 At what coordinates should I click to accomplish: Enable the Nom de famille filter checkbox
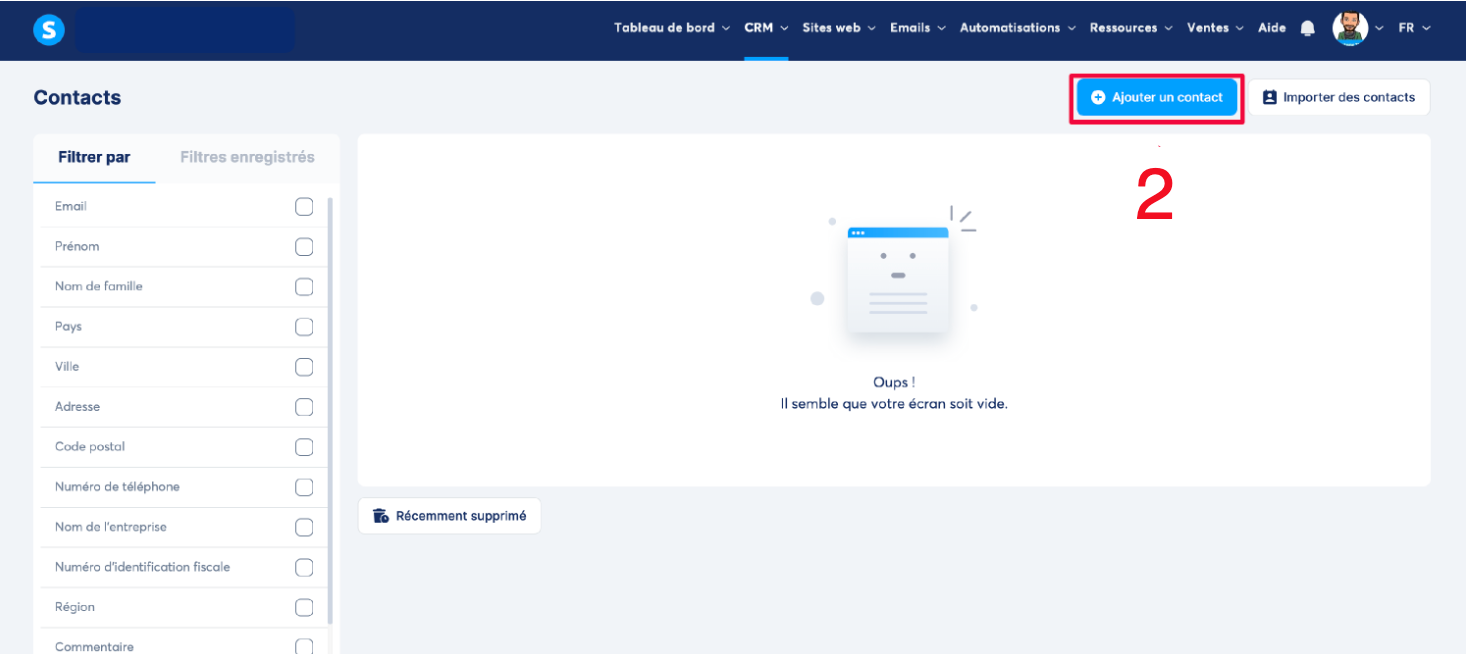click(304, 287)
